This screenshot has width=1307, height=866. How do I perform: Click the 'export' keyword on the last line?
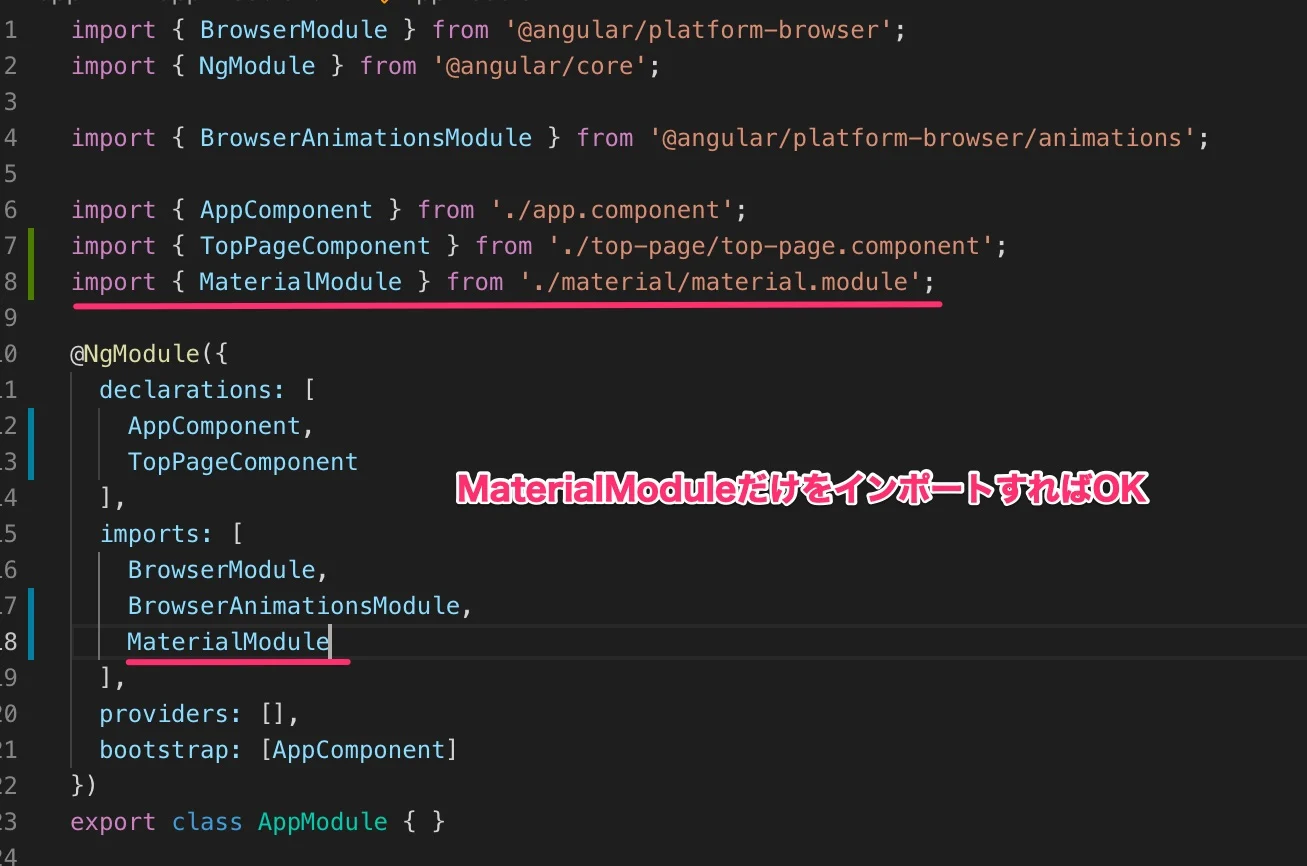pyautogui.click(x=113, y=822)
